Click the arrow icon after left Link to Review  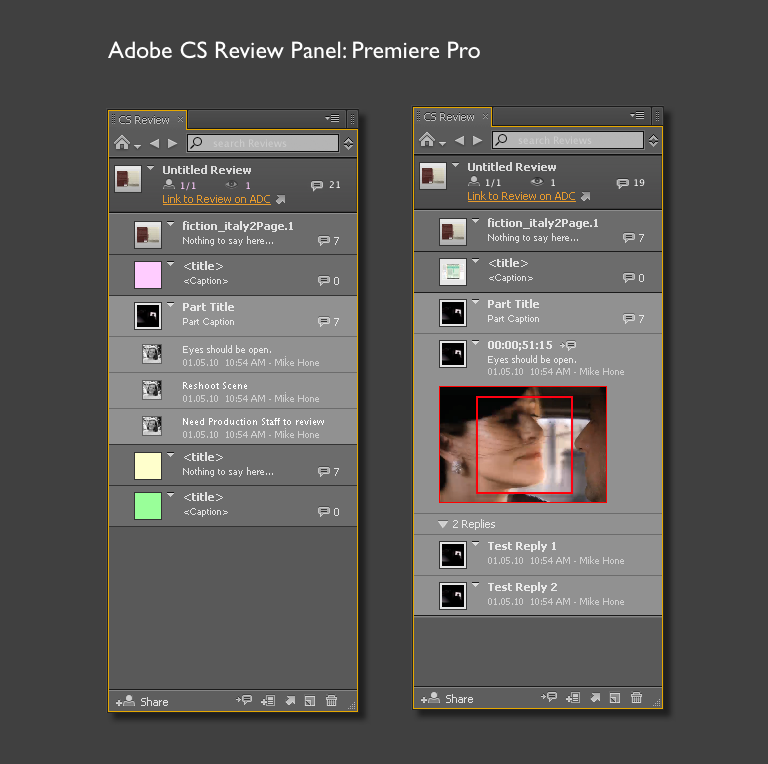click(281, 199)
